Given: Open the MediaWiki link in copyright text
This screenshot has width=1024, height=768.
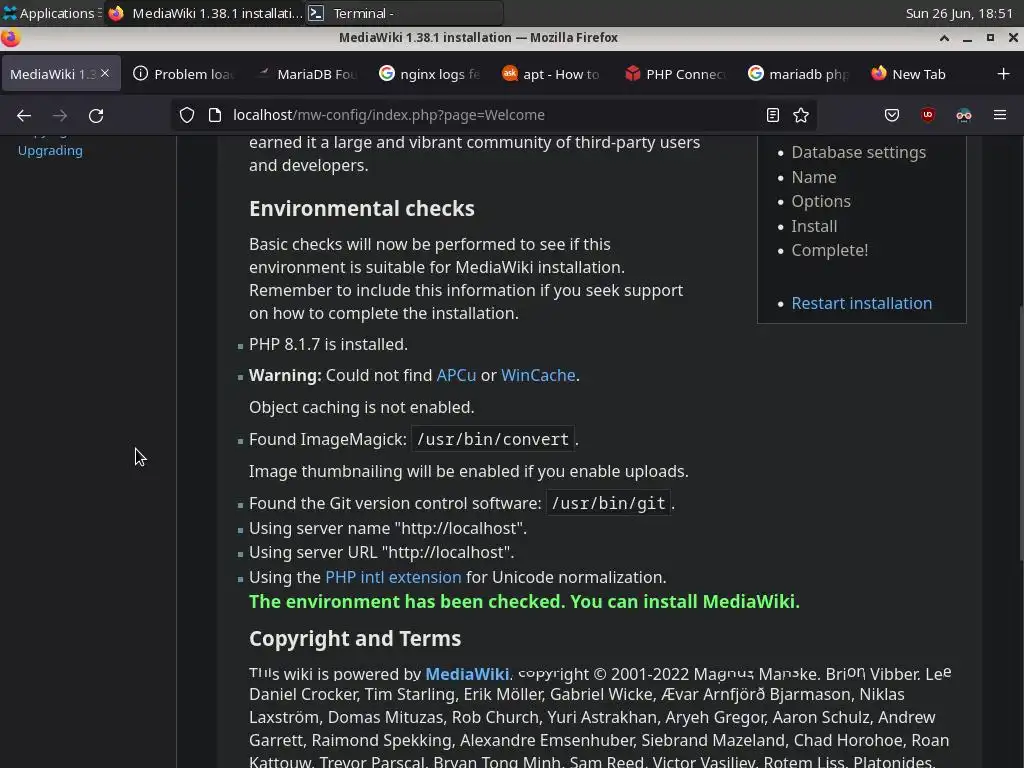Looking at the screenshot, I should tap(467, 674).
